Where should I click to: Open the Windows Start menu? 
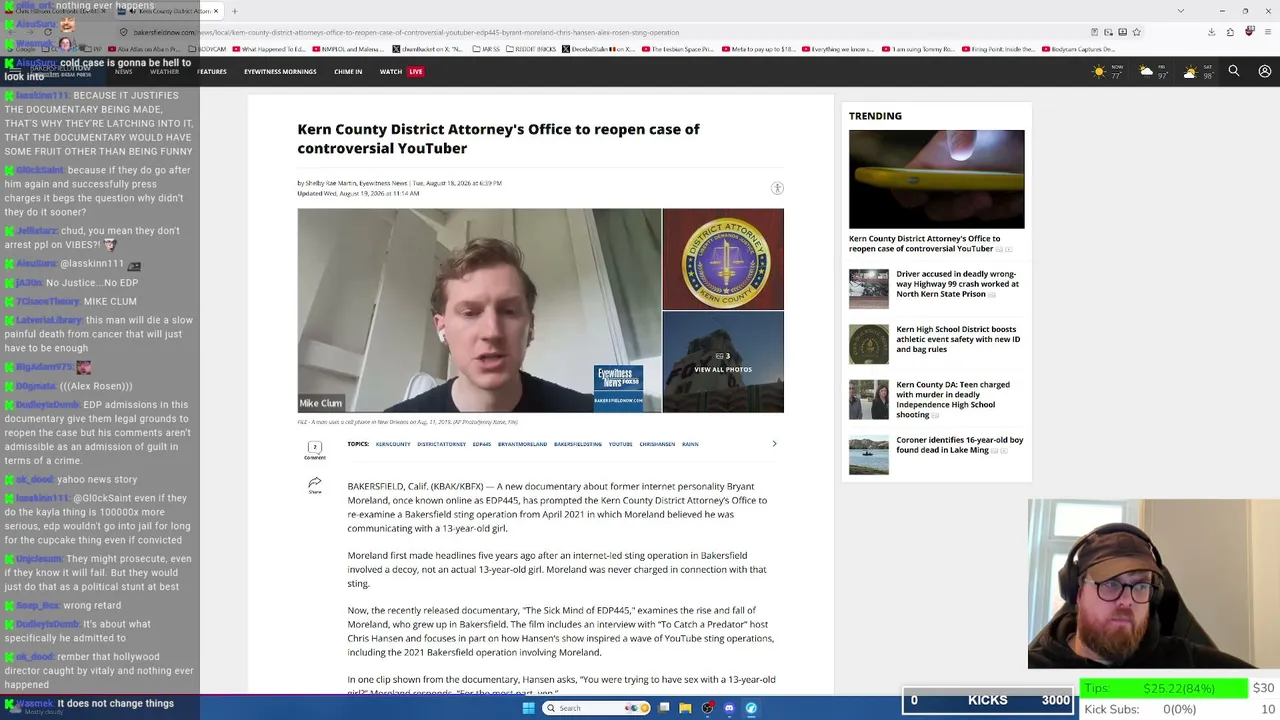point(529,708)
